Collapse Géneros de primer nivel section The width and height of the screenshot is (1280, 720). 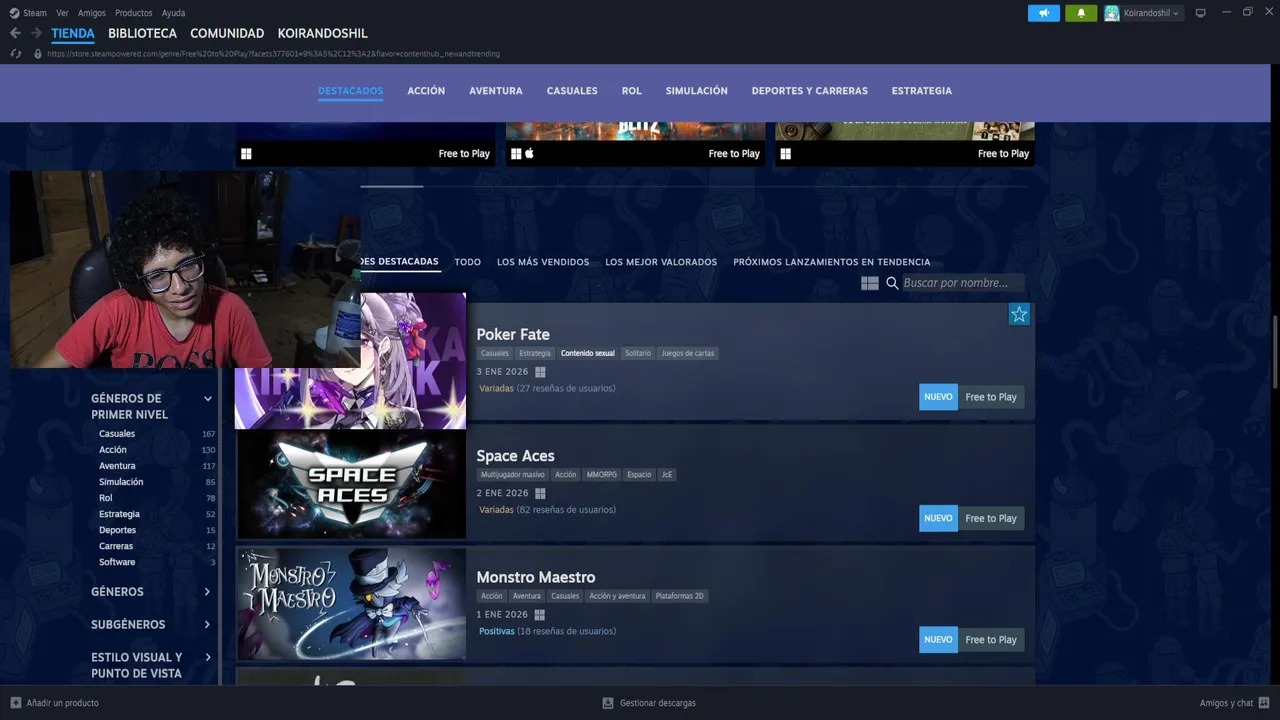tap(208, 399)
